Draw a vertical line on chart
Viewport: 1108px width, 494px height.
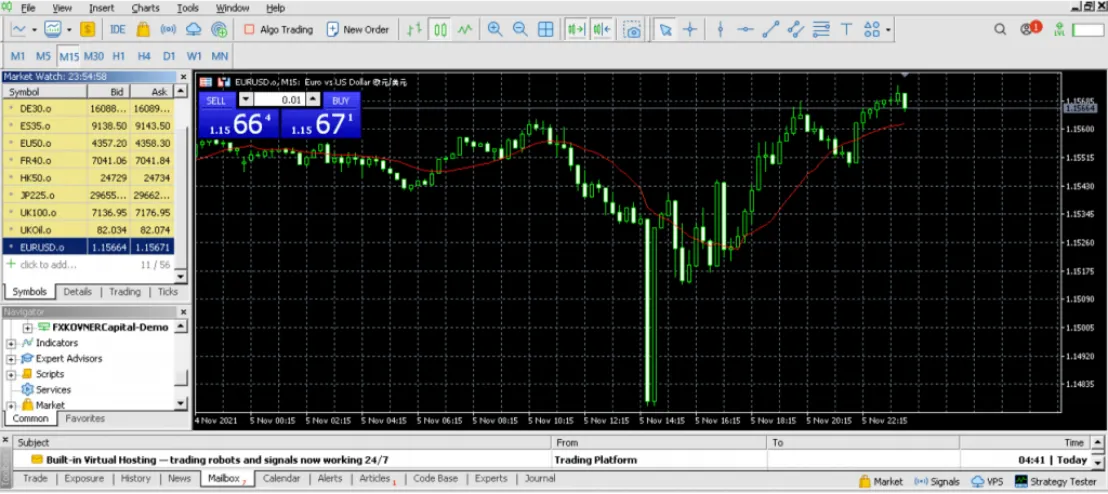click(x=720, y=30)
